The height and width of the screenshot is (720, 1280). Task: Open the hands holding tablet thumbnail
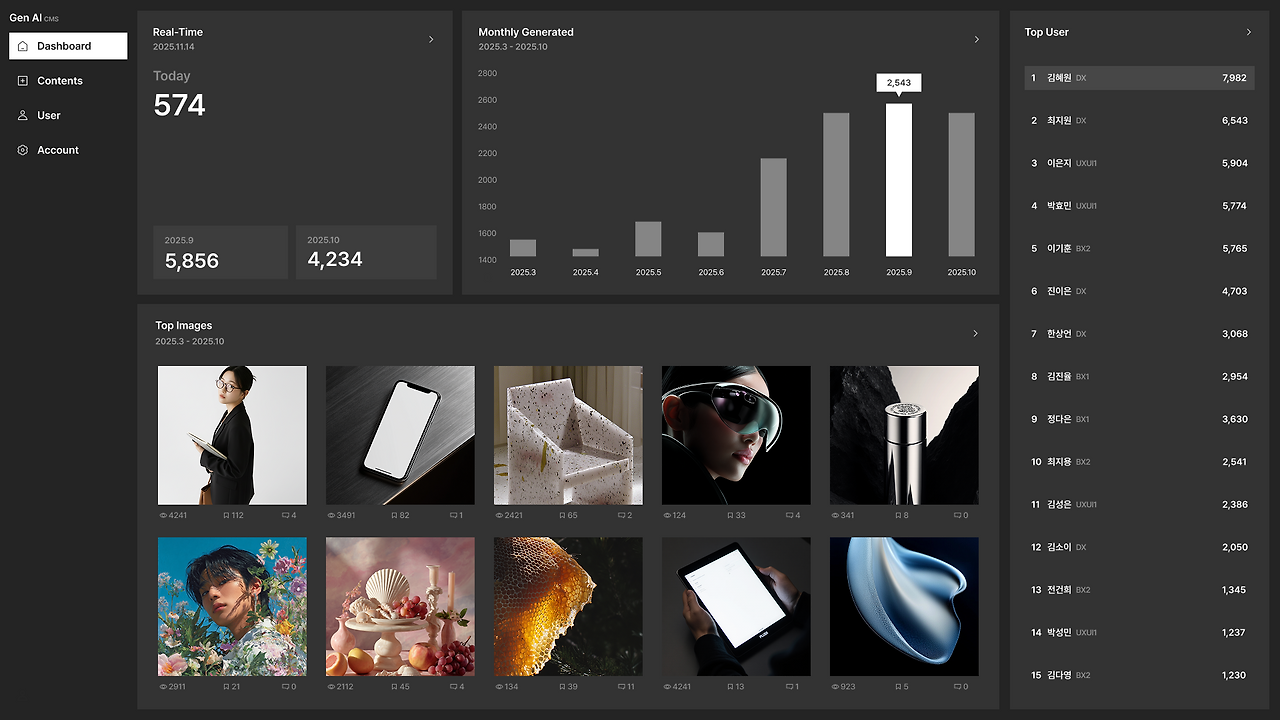pyautogui.click(x=736, y=607)
